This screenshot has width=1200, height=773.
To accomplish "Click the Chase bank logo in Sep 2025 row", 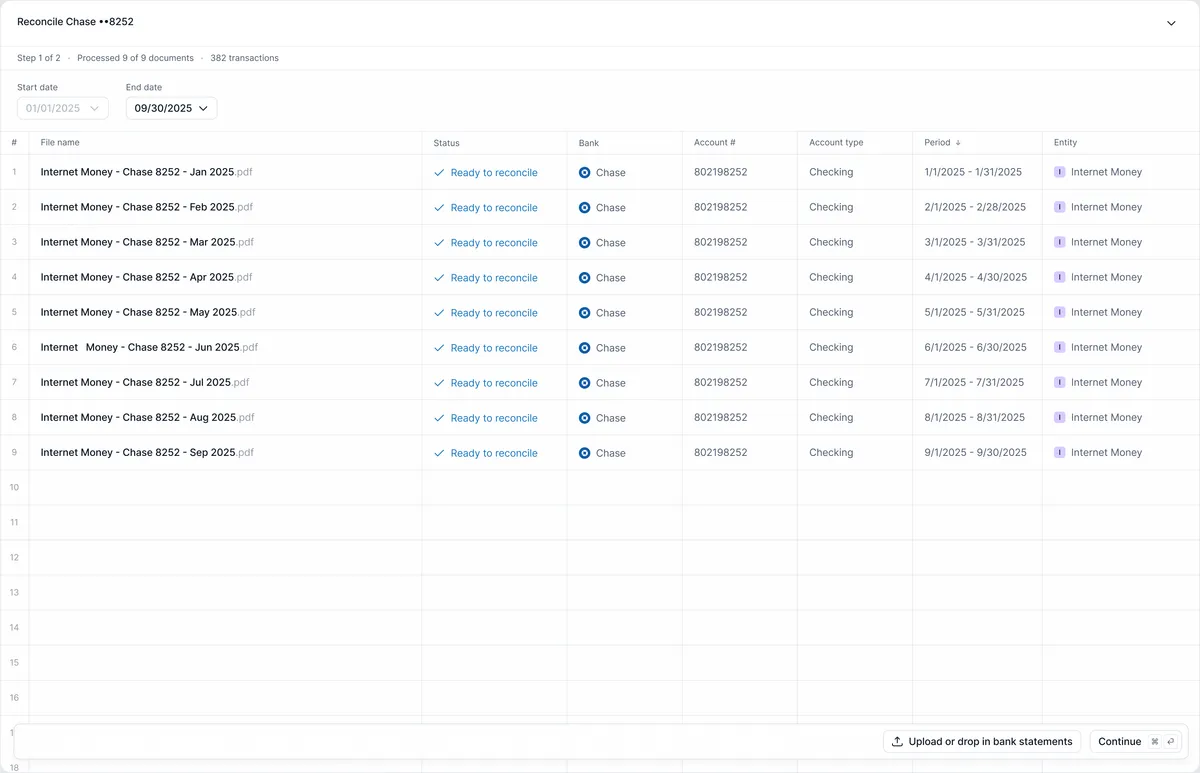I will tap(585, 452).
